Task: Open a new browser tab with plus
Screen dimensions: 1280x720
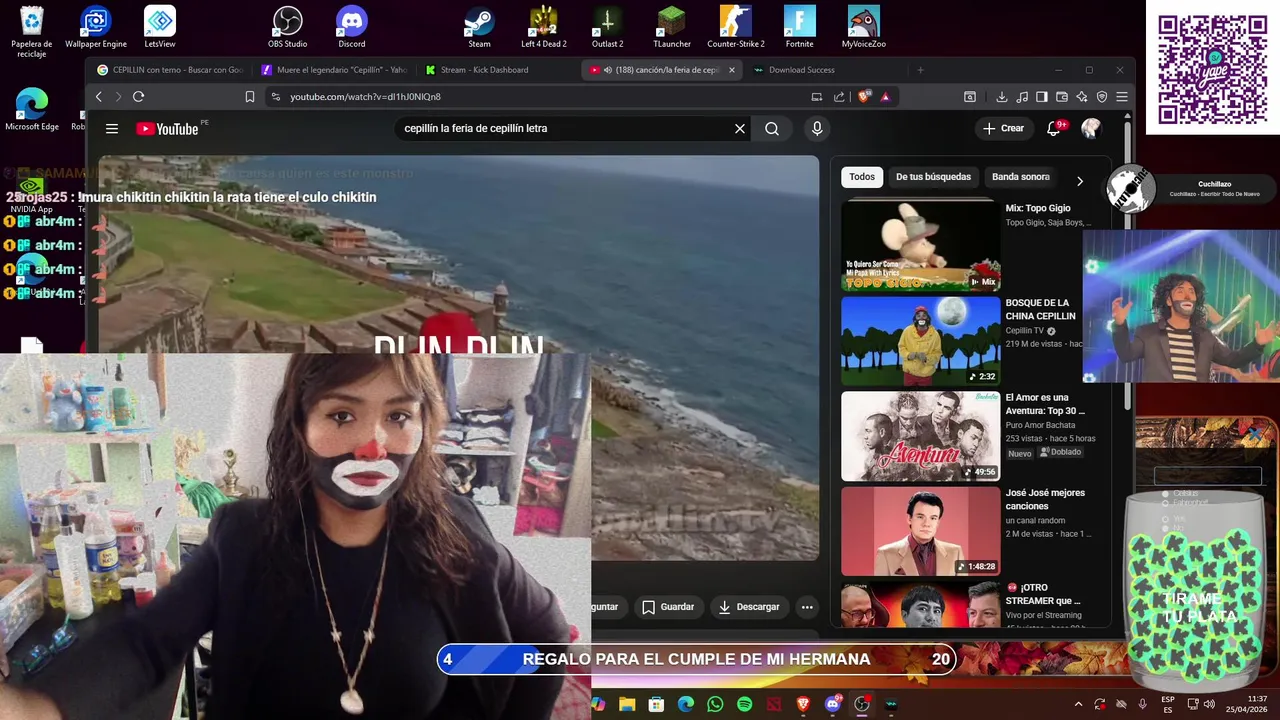Action: tap(920, 70)
